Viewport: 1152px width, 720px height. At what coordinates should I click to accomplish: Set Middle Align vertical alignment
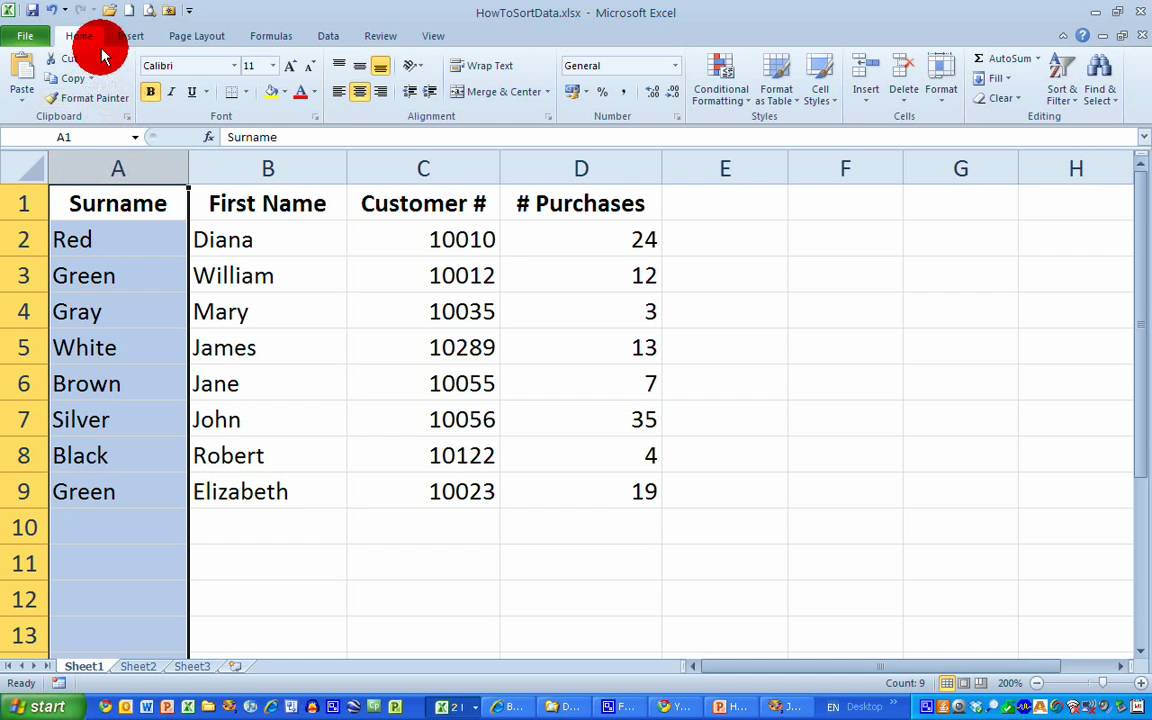click(x=359, y=65)
